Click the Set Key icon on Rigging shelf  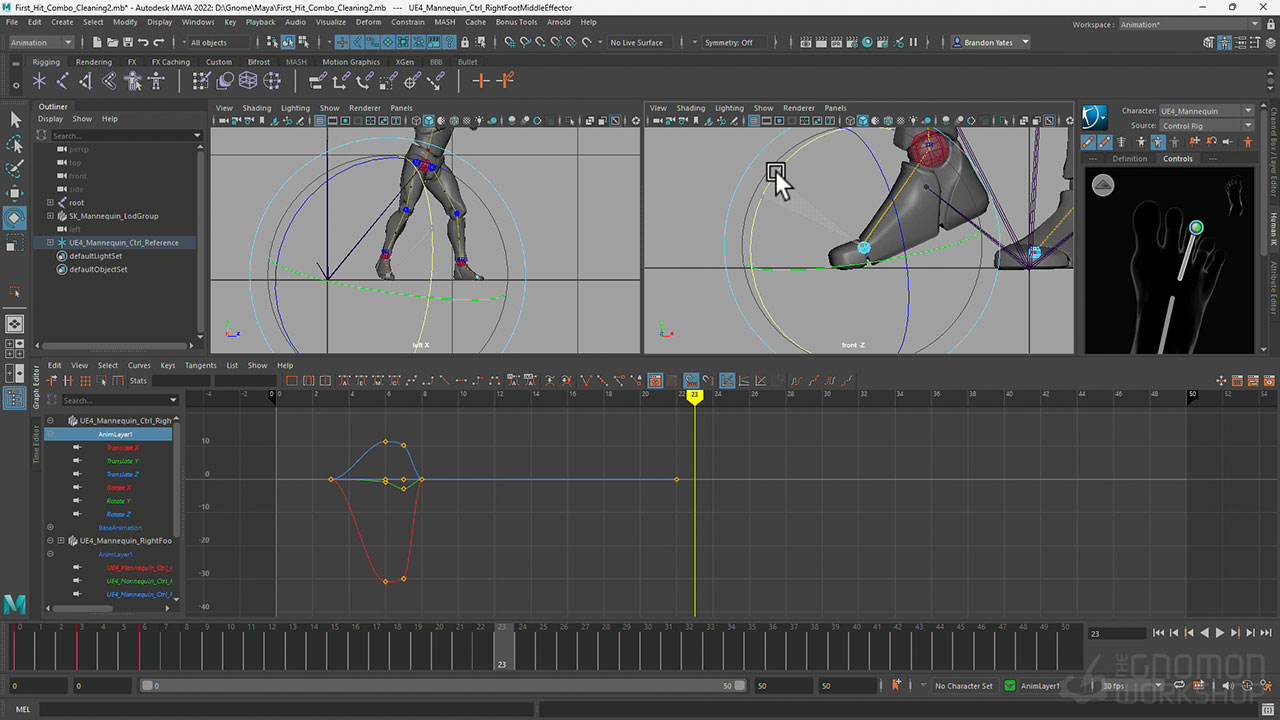pos(481,81)
